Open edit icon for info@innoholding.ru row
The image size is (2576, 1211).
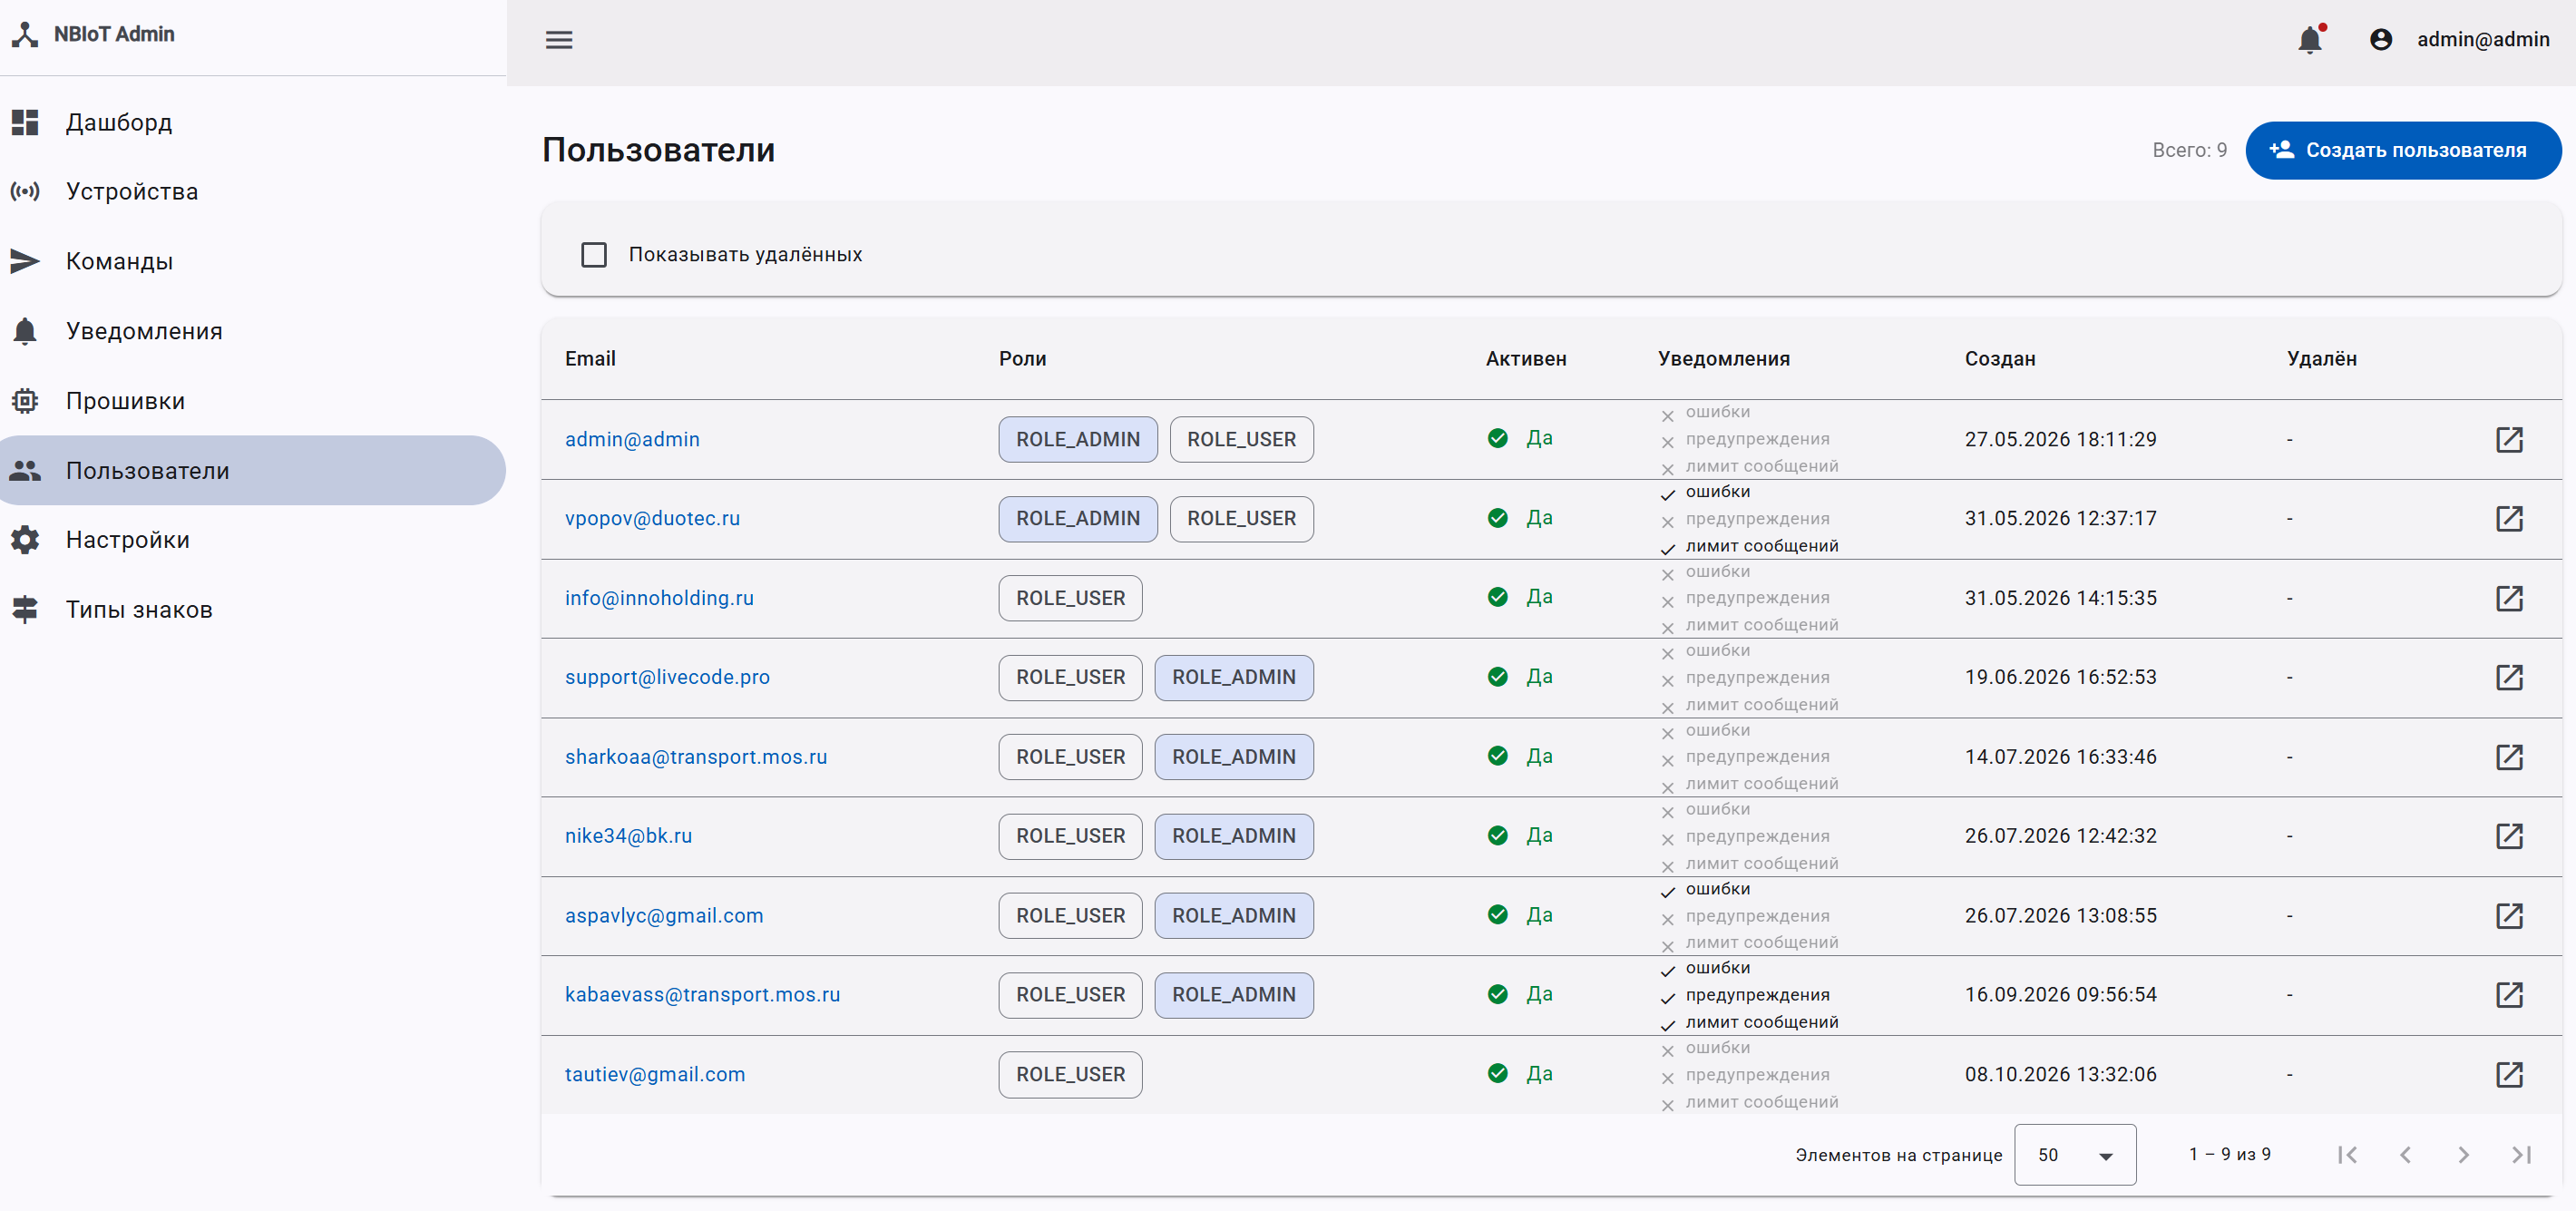pyautogui.click(x=2509, y=598)
